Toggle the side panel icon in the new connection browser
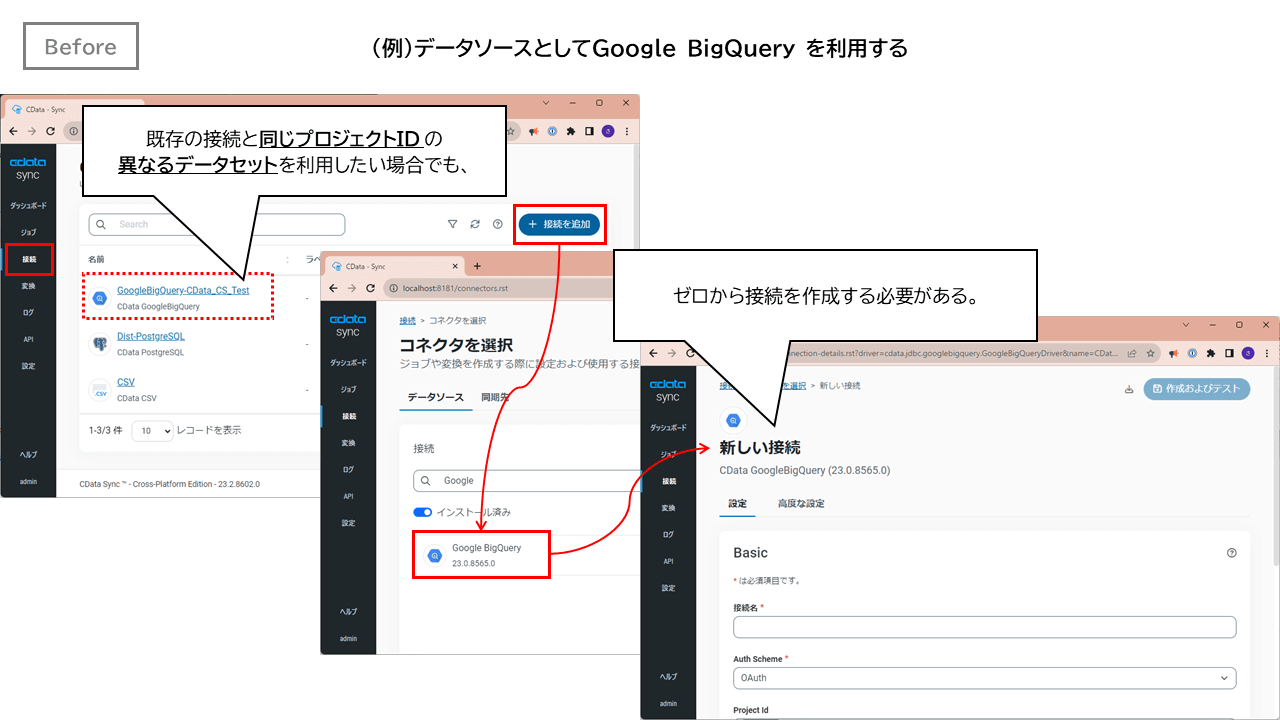The image size is (1280, 720). click(x=1229, y=353)
